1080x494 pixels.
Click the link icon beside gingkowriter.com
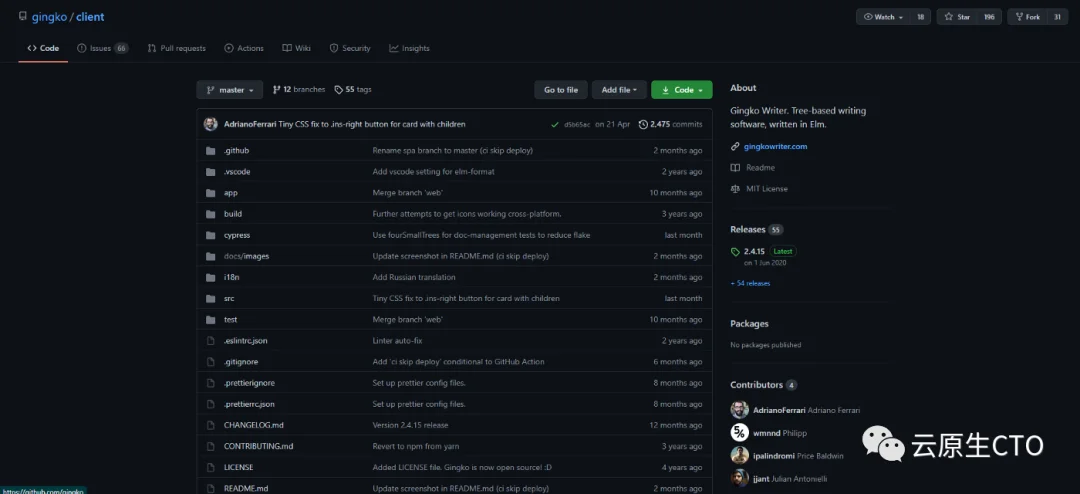(x=736, y=146)
